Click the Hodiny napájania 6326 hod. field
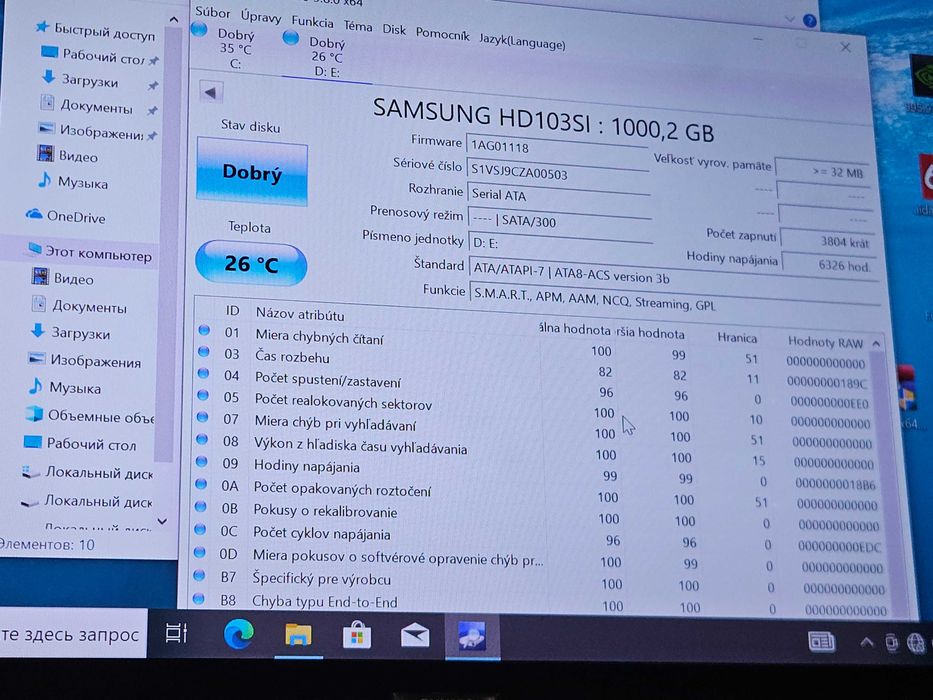 point(828,264)
